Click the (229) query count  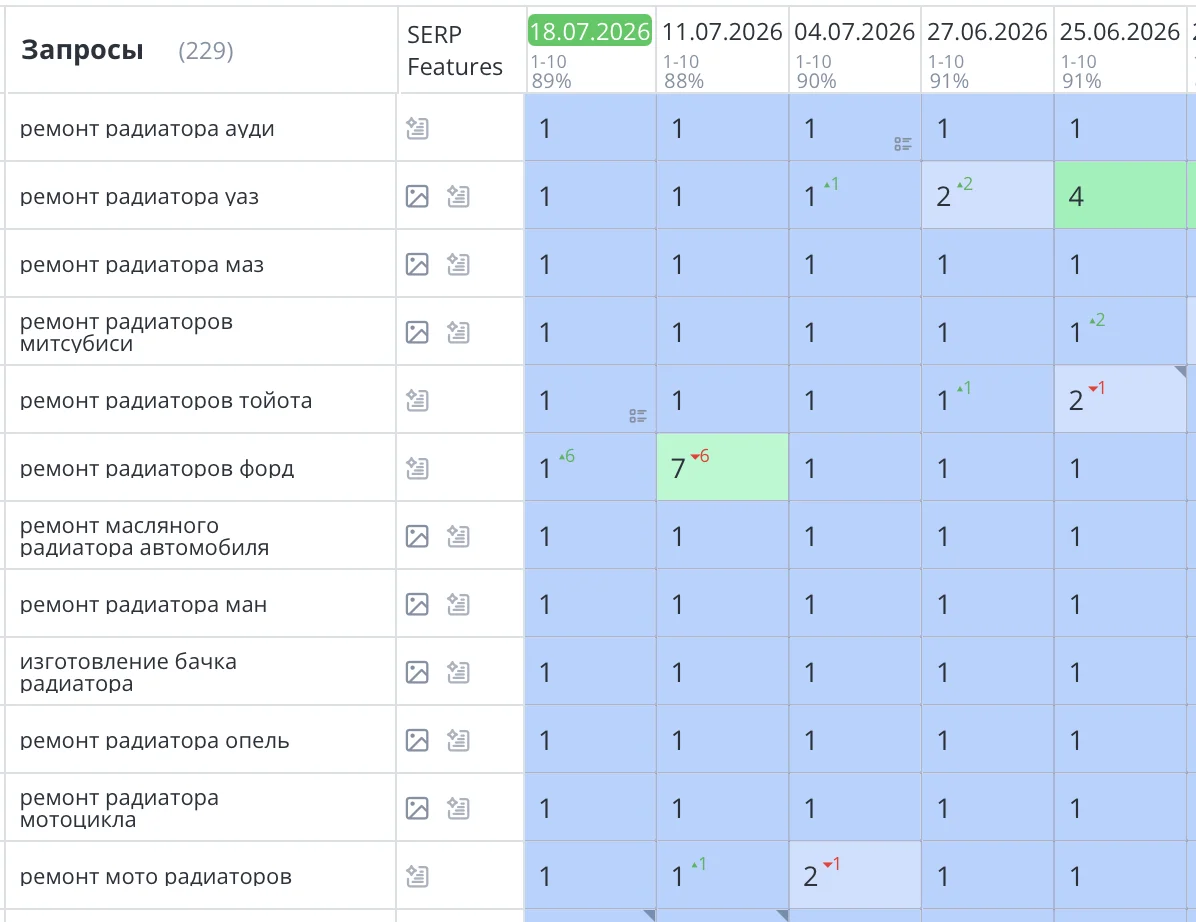(x=206, y=51)
